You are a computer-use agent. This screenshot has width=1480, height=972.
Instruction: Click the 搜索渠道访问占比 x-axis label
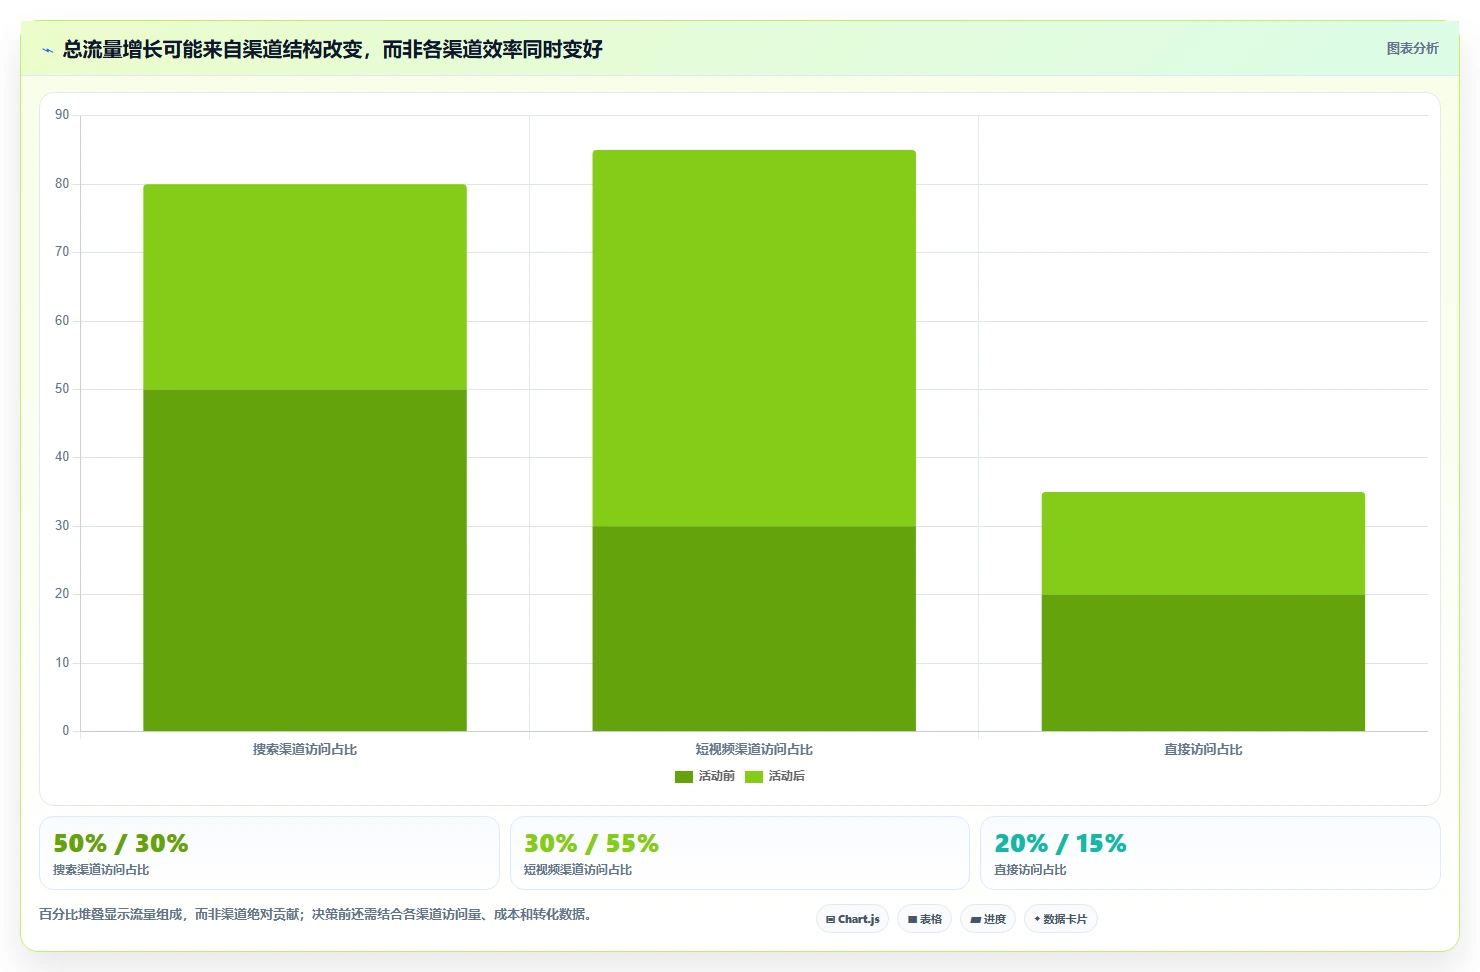tap(305, 749)
